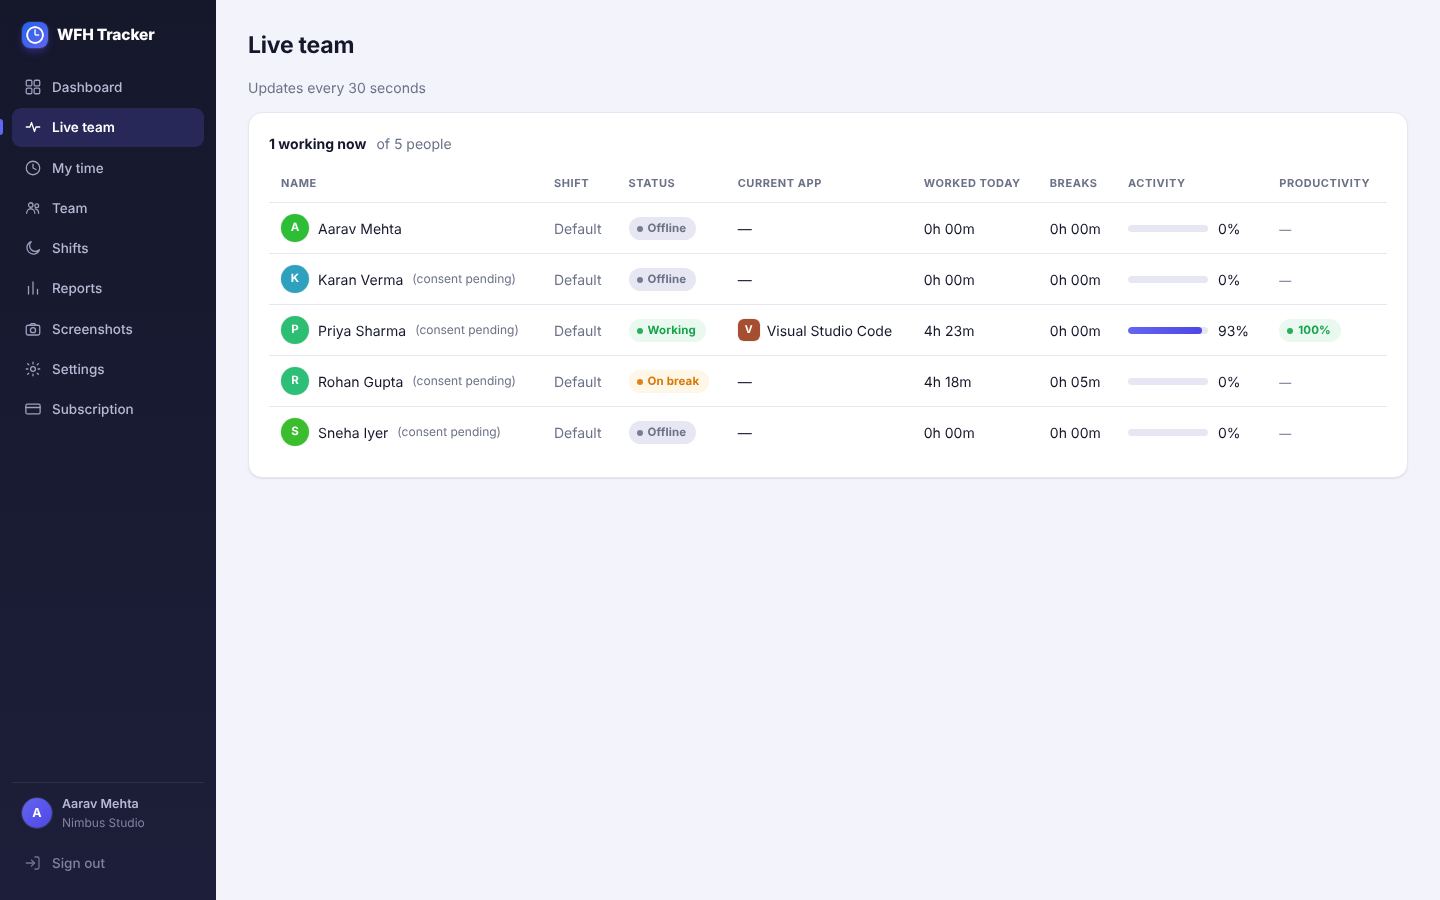Open the Reports section

108,288
